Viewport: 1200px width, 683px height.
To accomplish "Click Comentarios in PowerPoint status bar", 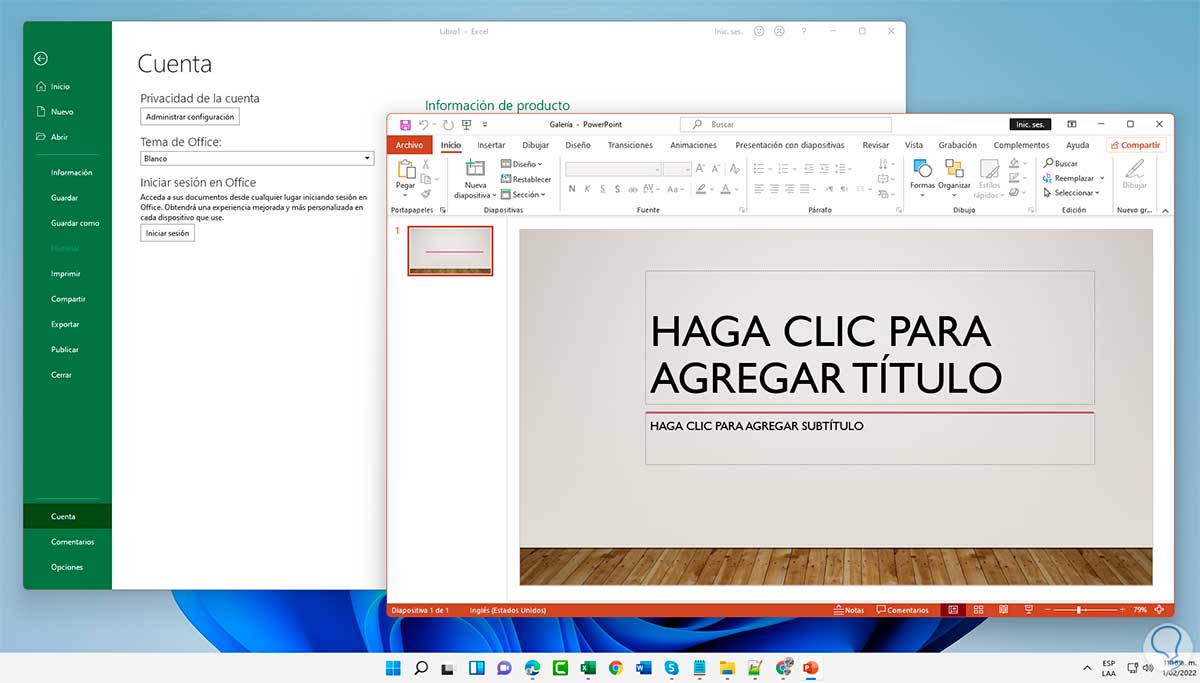I will 903,610.
